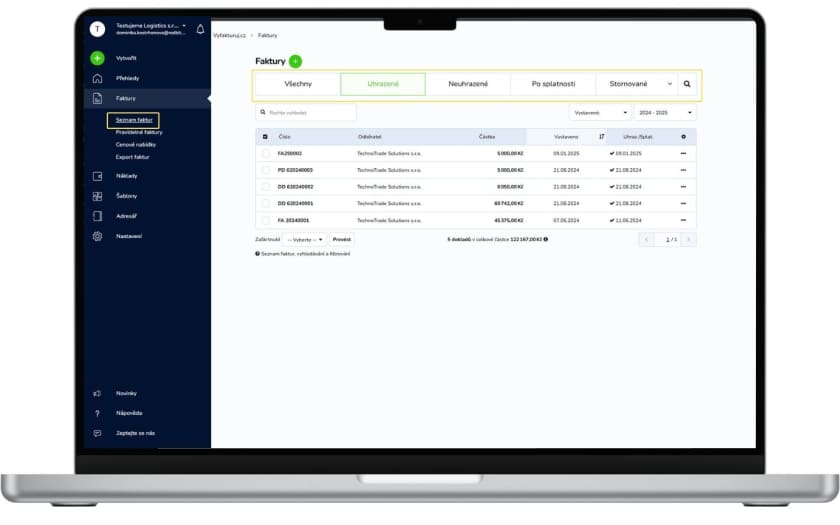840x525 pixels.
Task: Open Pravidelné faktury in sidebar submenu
Action: 139,132
